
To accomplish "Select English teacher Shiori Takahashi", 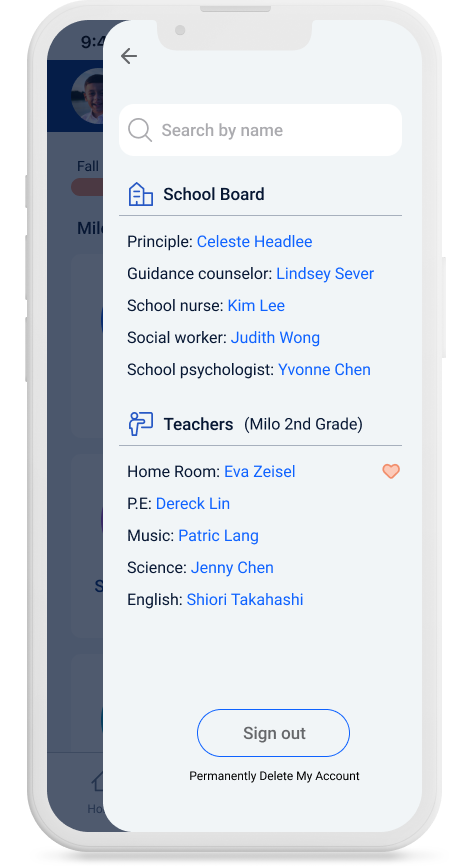I will [245, 600].
